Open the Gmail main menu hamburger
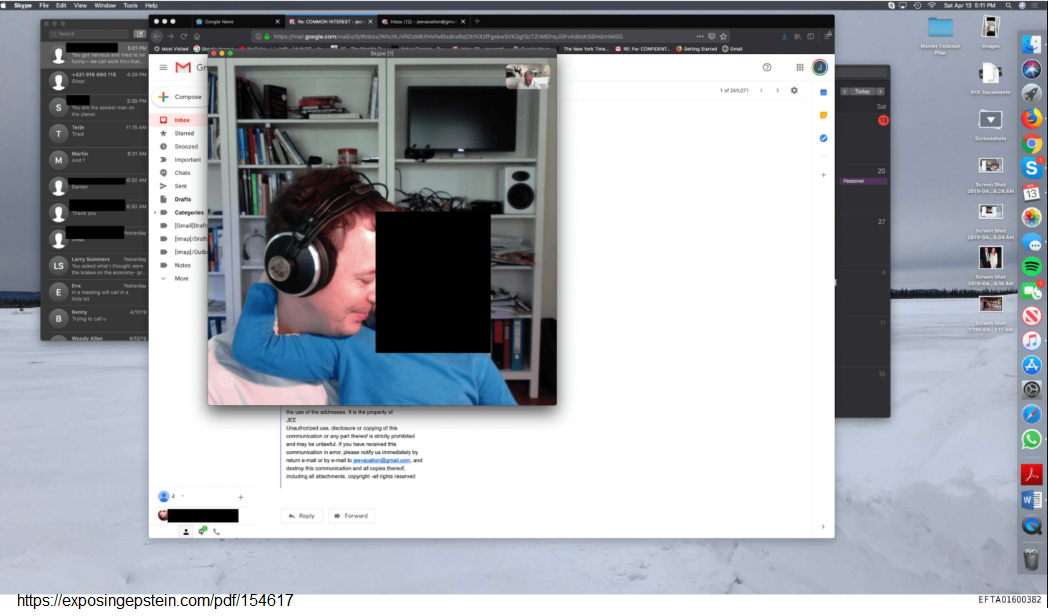Image resolution: width=1048 pixels, height=616 pixels. point(163,67)
